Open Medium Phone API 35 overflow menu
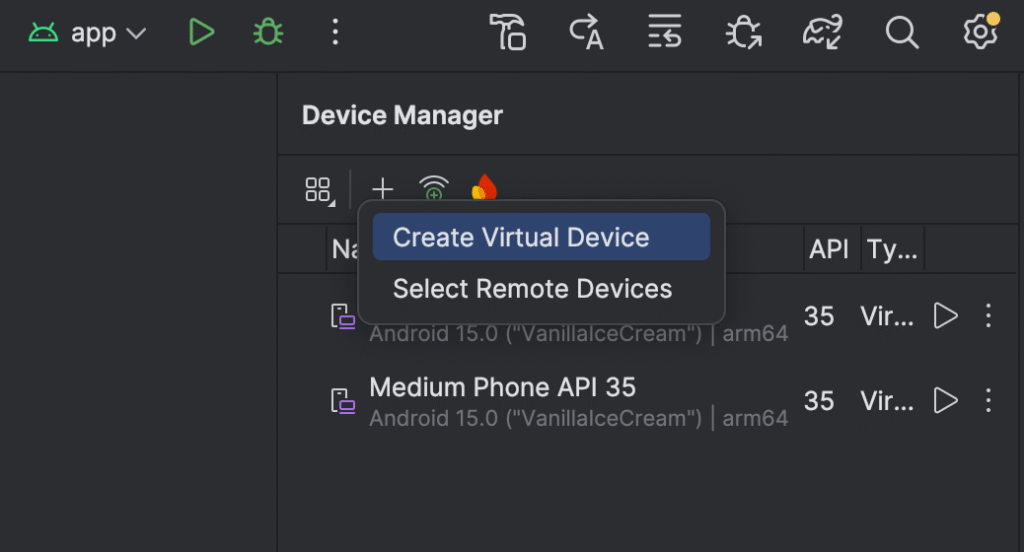 pyautogui.click(x=988, y=401)
